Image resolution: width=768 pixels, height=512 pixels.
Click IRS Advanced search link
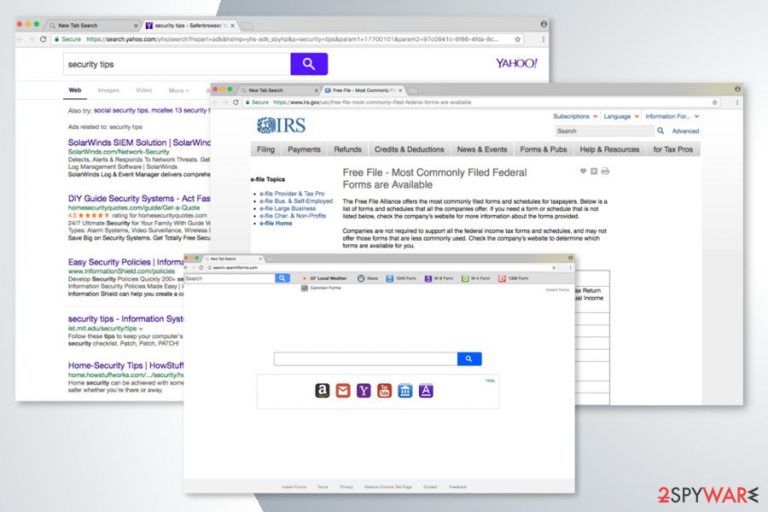685,131
